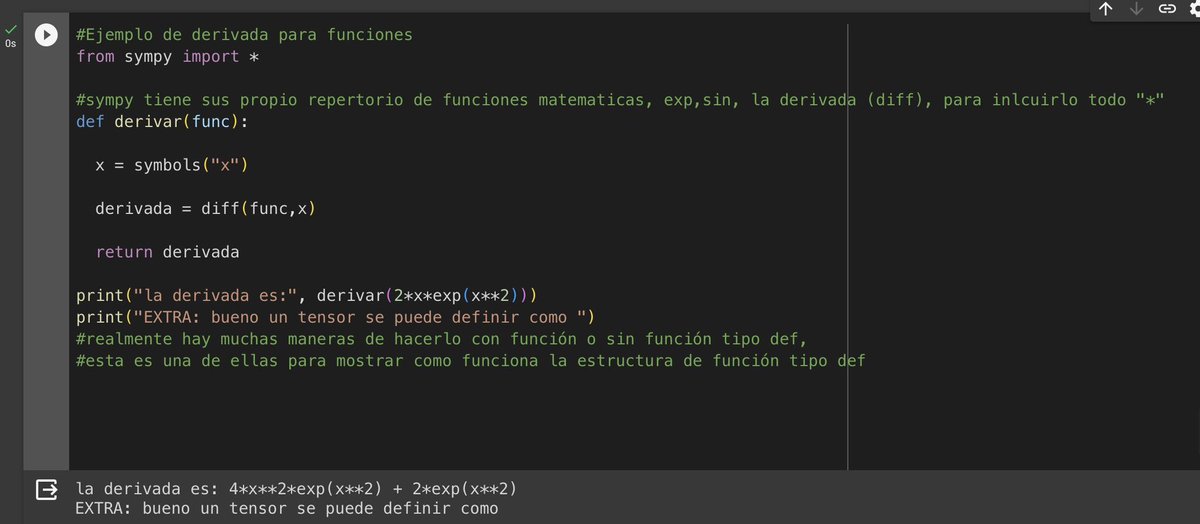Screen dimensions: 1200x524
Task: Click the comment '#Ejemplo de derivada para funciones'
Action: (x=244, y=35)
